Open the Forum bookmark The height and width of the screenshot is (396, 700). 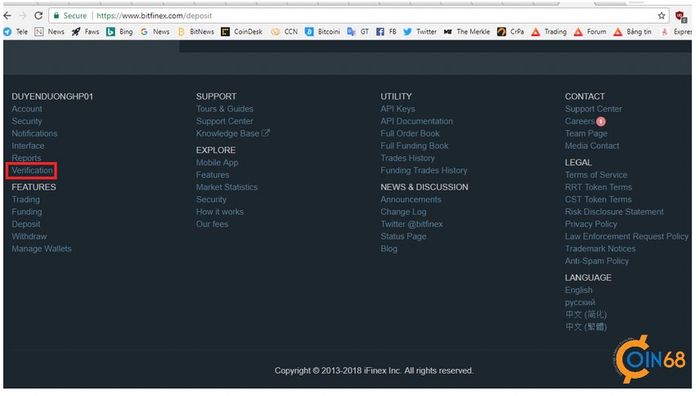point(590,32)
